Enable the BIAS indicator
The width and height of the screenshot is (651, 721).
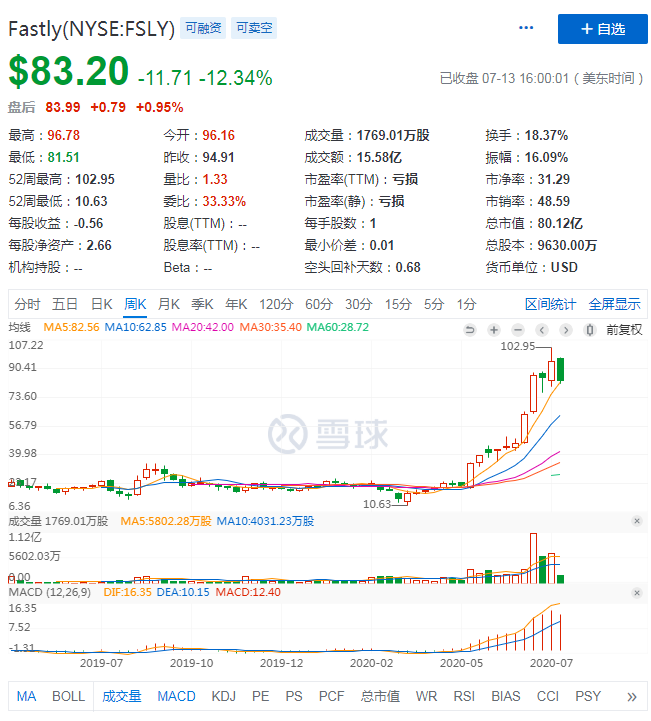(506, 696)
